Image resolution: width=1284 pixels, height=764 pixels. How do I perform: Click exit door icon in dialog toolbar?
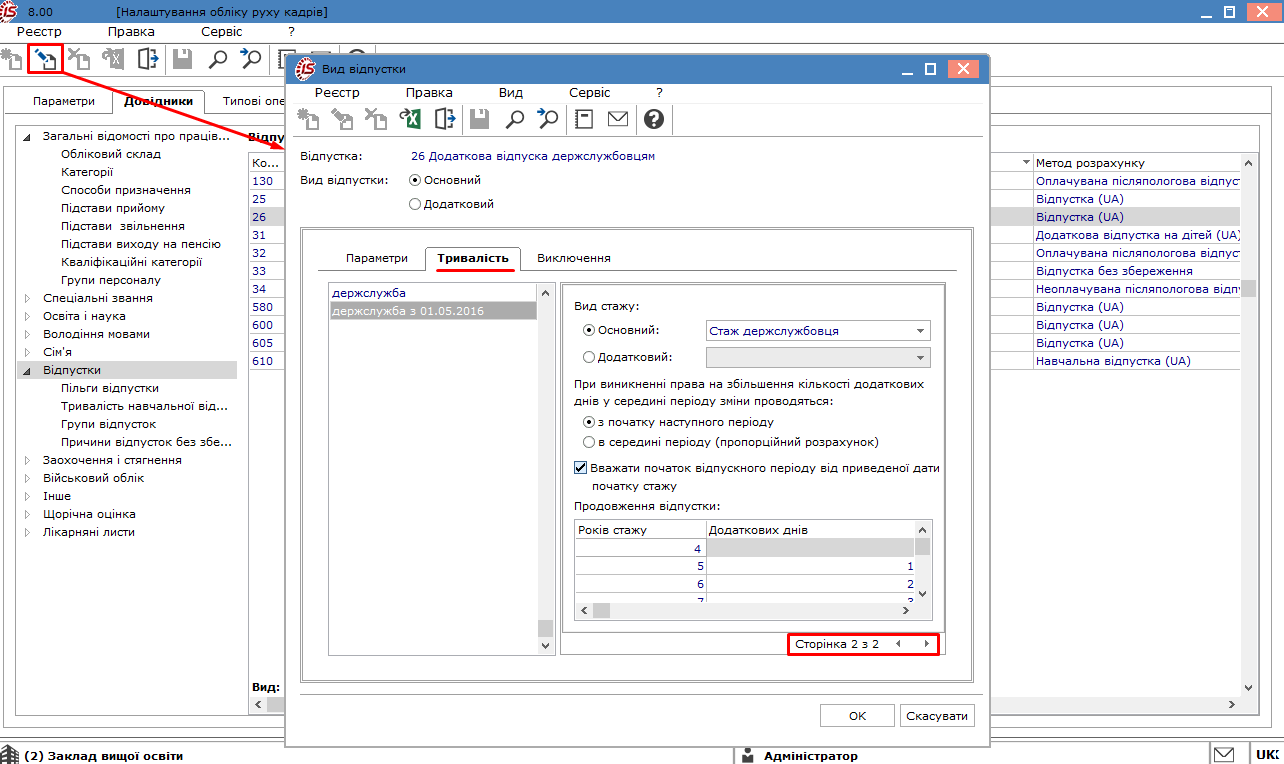coord(445,119)
